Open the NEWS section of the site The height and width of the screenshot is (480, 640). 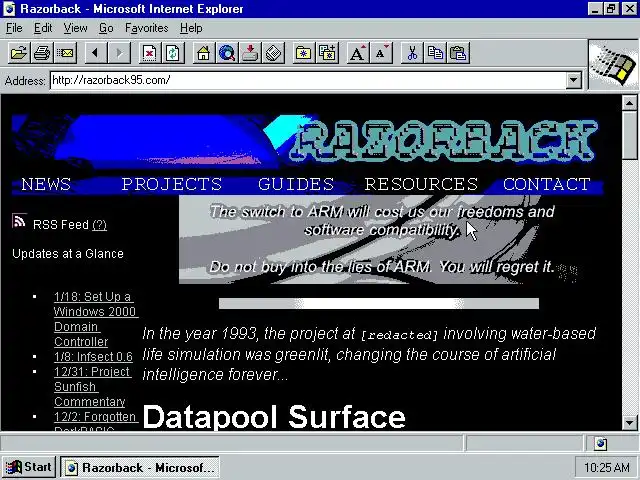[46, 184]
